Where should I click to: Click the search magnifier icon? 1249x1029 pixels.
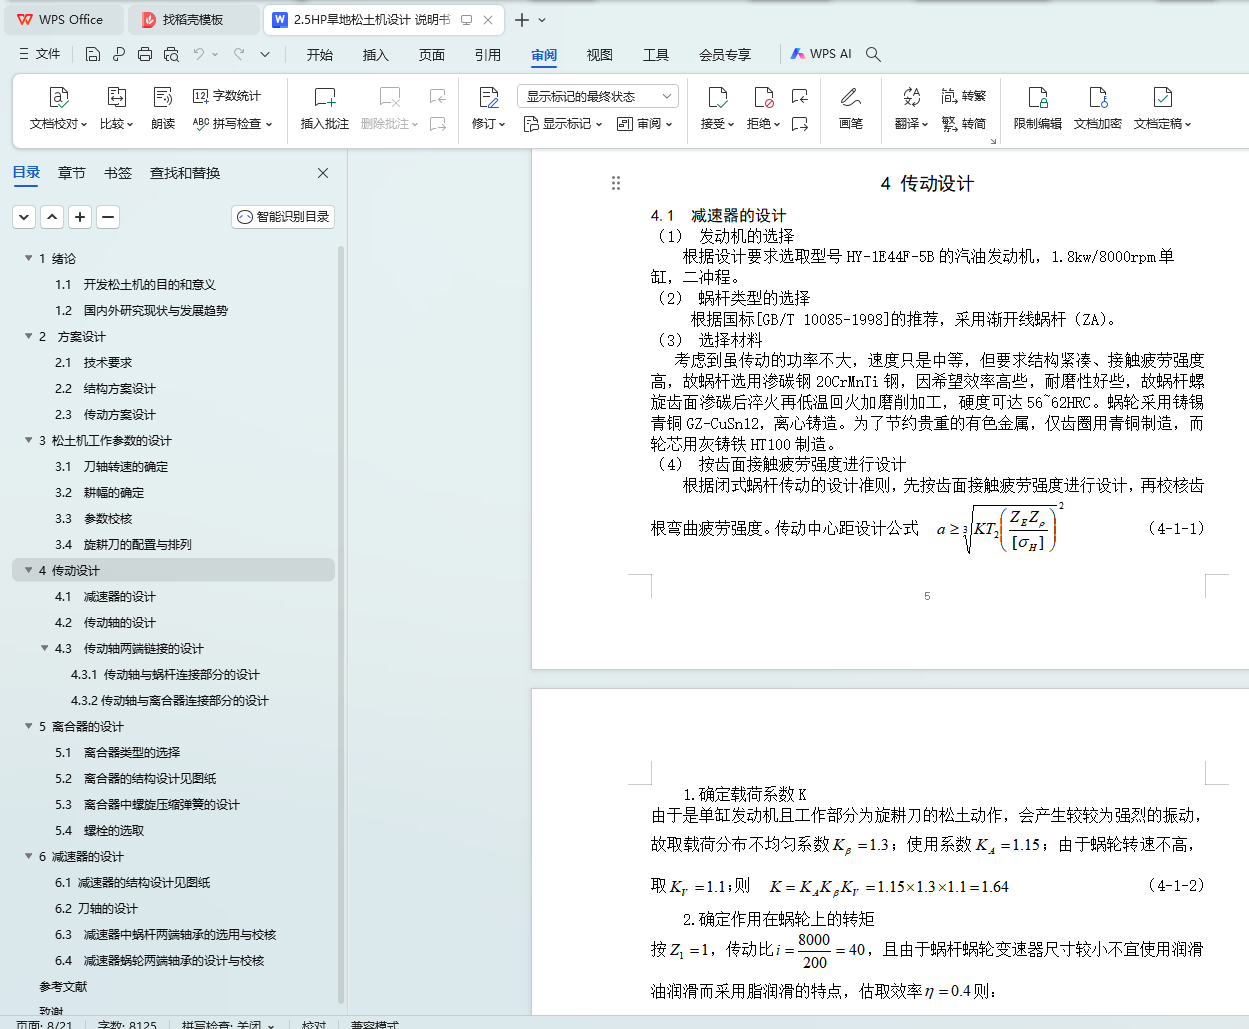coord(873,54)
